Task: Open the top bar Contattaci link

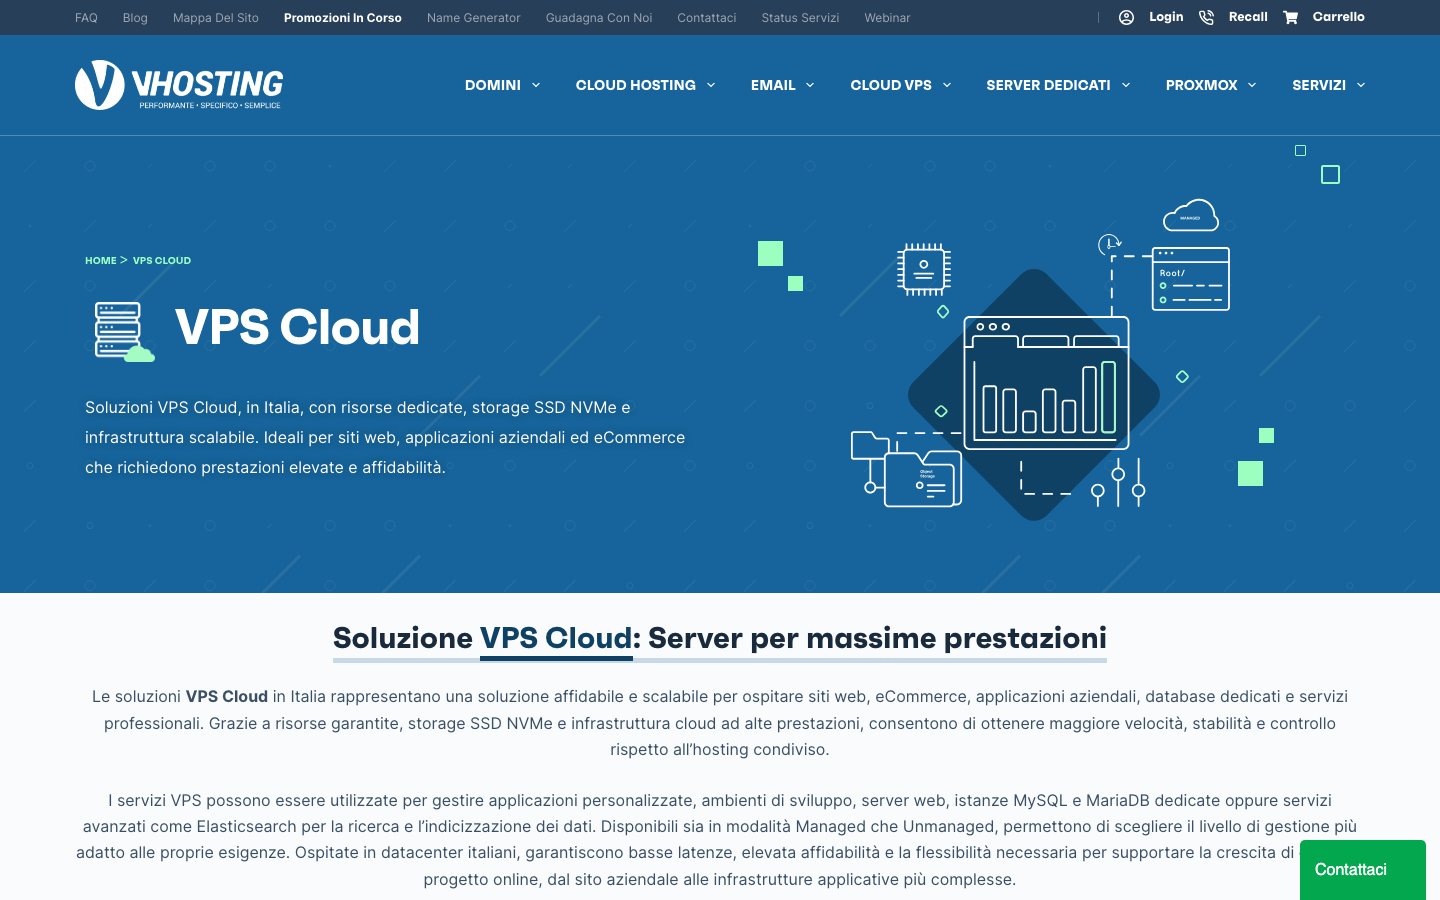Action: pos(707,18)
